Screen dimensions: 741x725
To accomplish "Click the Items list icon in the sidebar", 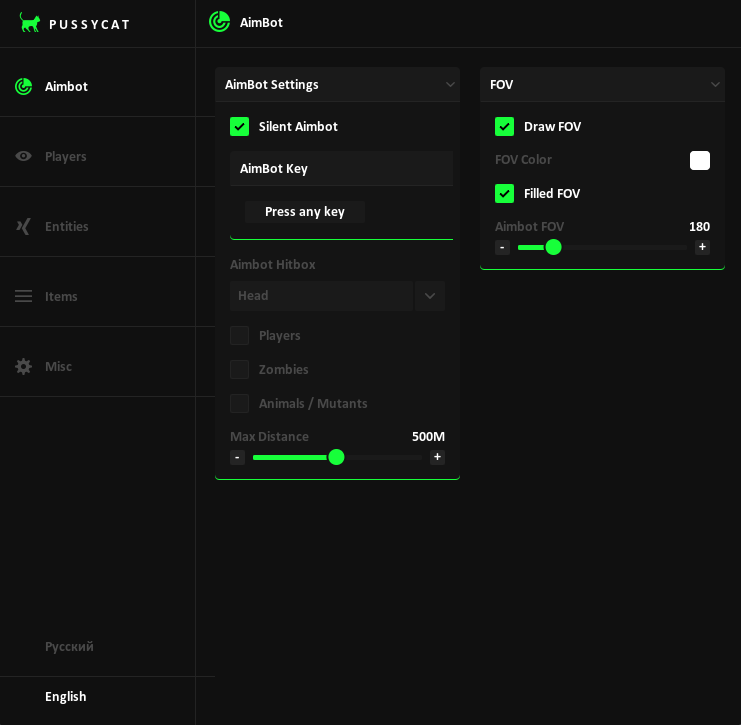I will coord(24,296).
